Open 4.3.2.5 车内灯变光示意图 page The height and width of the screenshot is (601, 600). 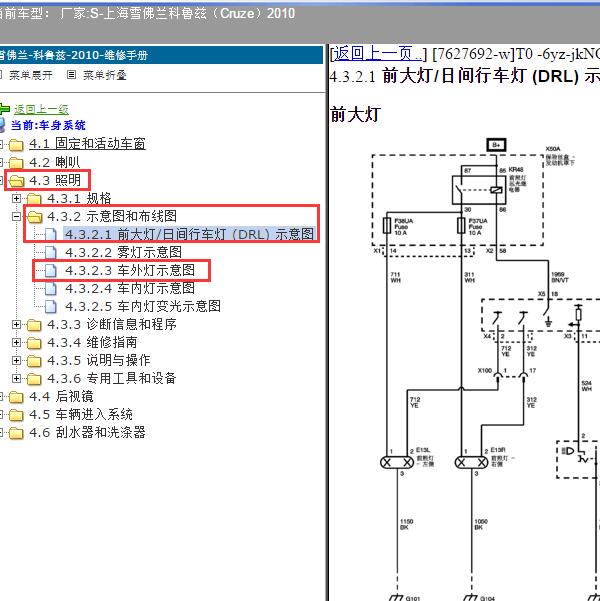click(143, 306)
